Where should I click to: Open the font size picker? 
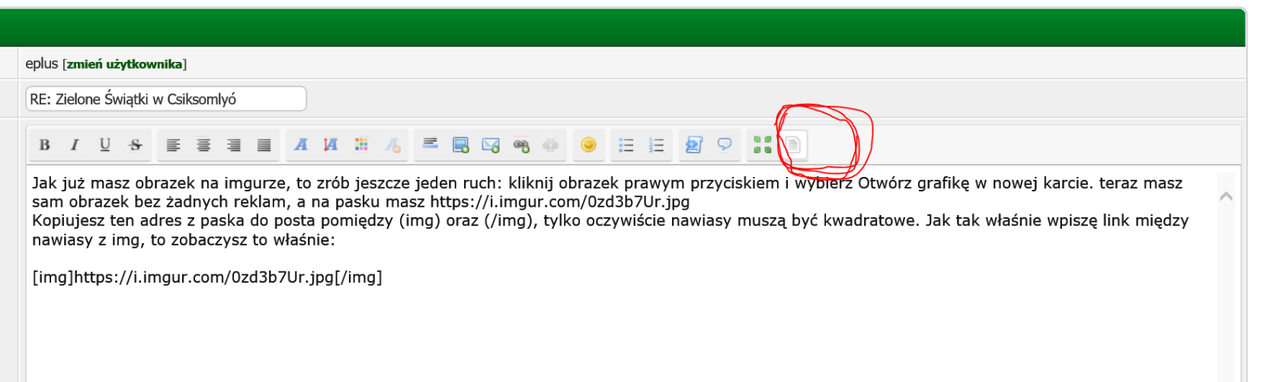click(x=331, y=145)
